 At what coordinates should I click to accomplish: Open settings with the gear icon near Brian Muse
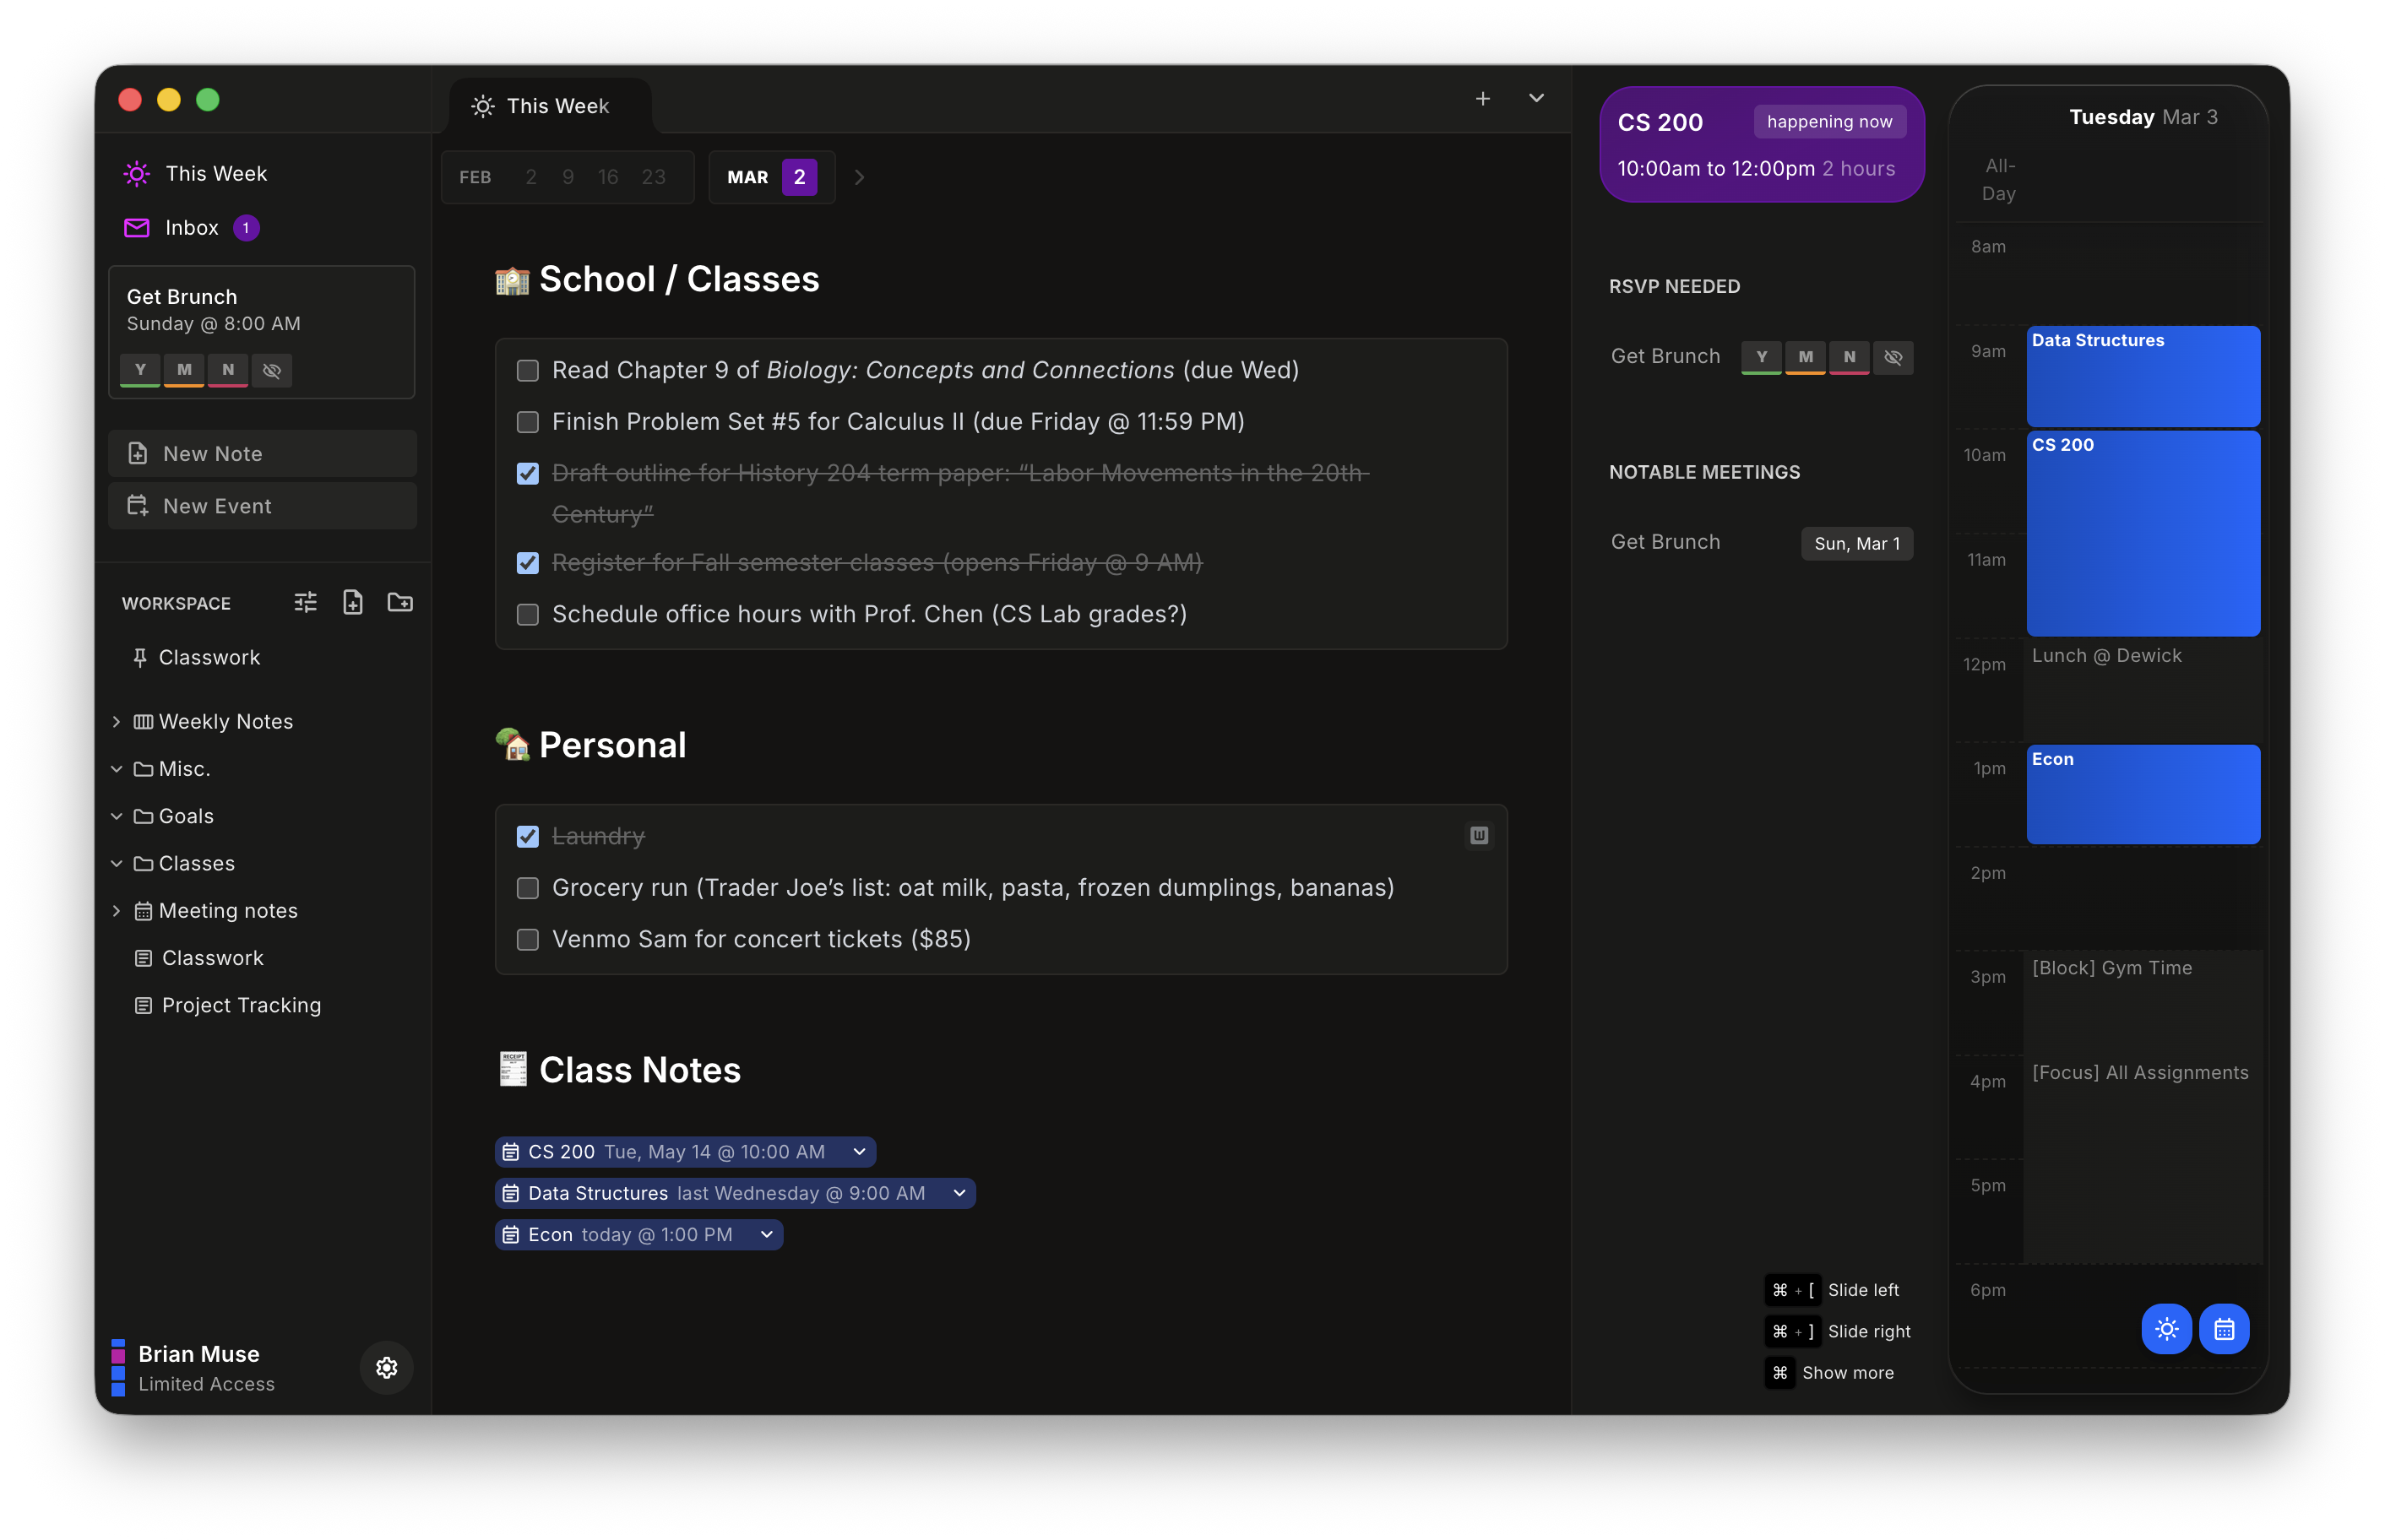point(386,1368)
